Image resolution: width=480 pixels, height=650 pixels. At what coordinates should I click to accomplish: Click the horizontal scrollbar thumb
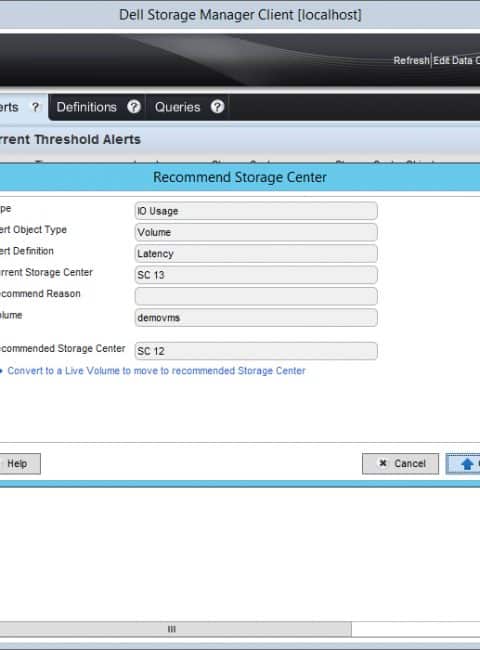[174, 629]
